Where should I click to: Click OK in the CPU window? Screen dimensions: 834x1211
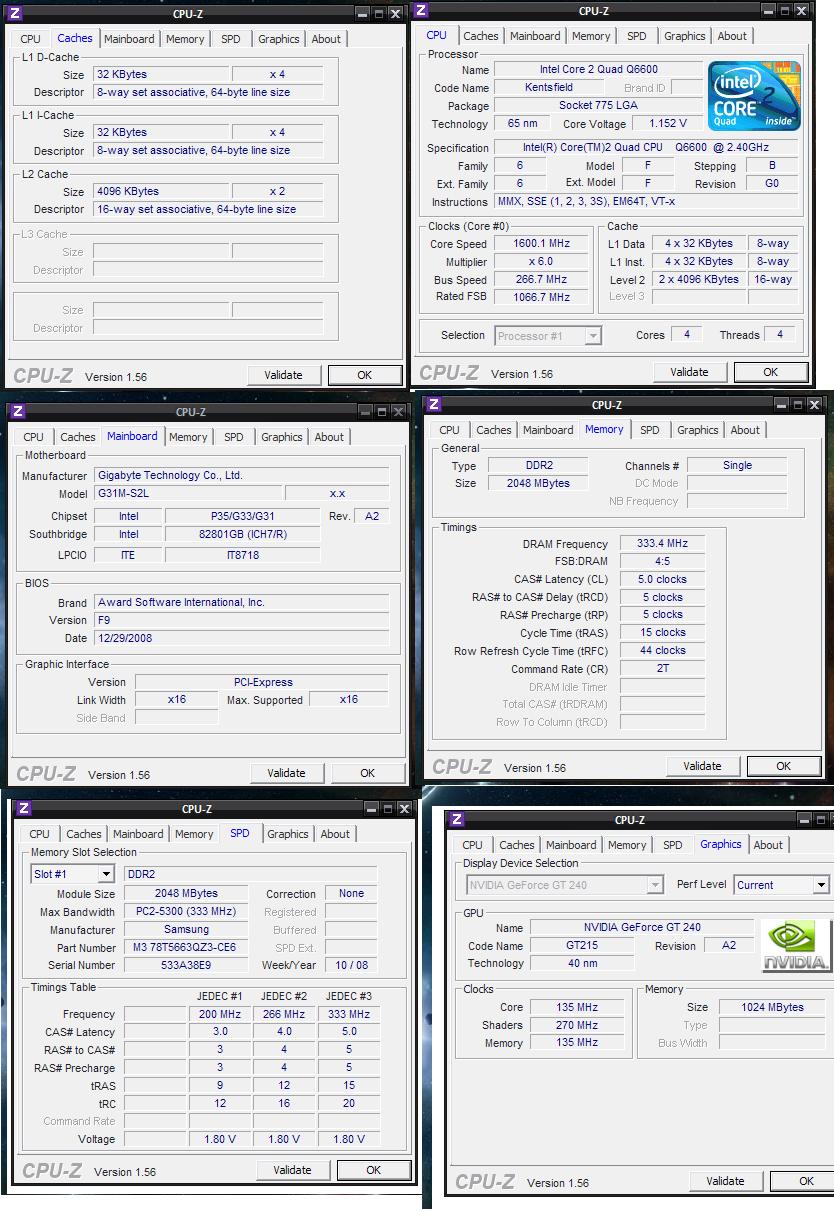click(770, 372)
